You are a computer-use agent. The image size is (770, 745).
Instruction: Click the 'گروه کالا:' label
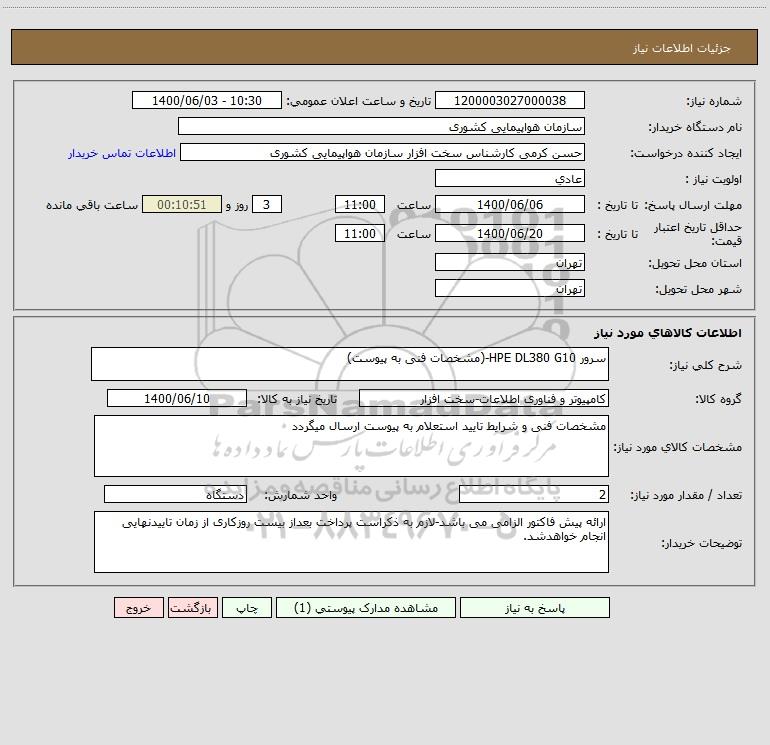718,399
